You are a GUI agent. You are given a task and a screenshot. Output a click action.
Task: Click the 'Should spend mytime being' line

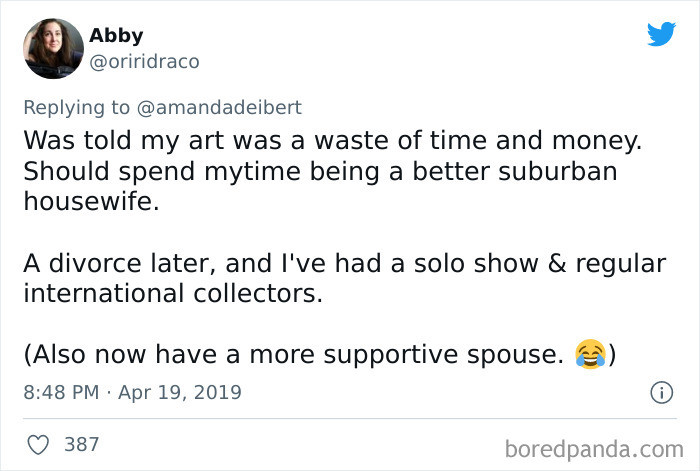(320, 170)
